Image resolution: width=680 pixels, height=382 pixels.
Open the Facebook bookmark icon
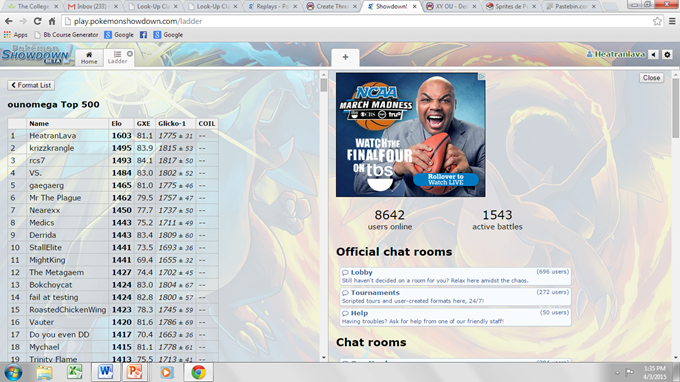click(x=143, y=35)
